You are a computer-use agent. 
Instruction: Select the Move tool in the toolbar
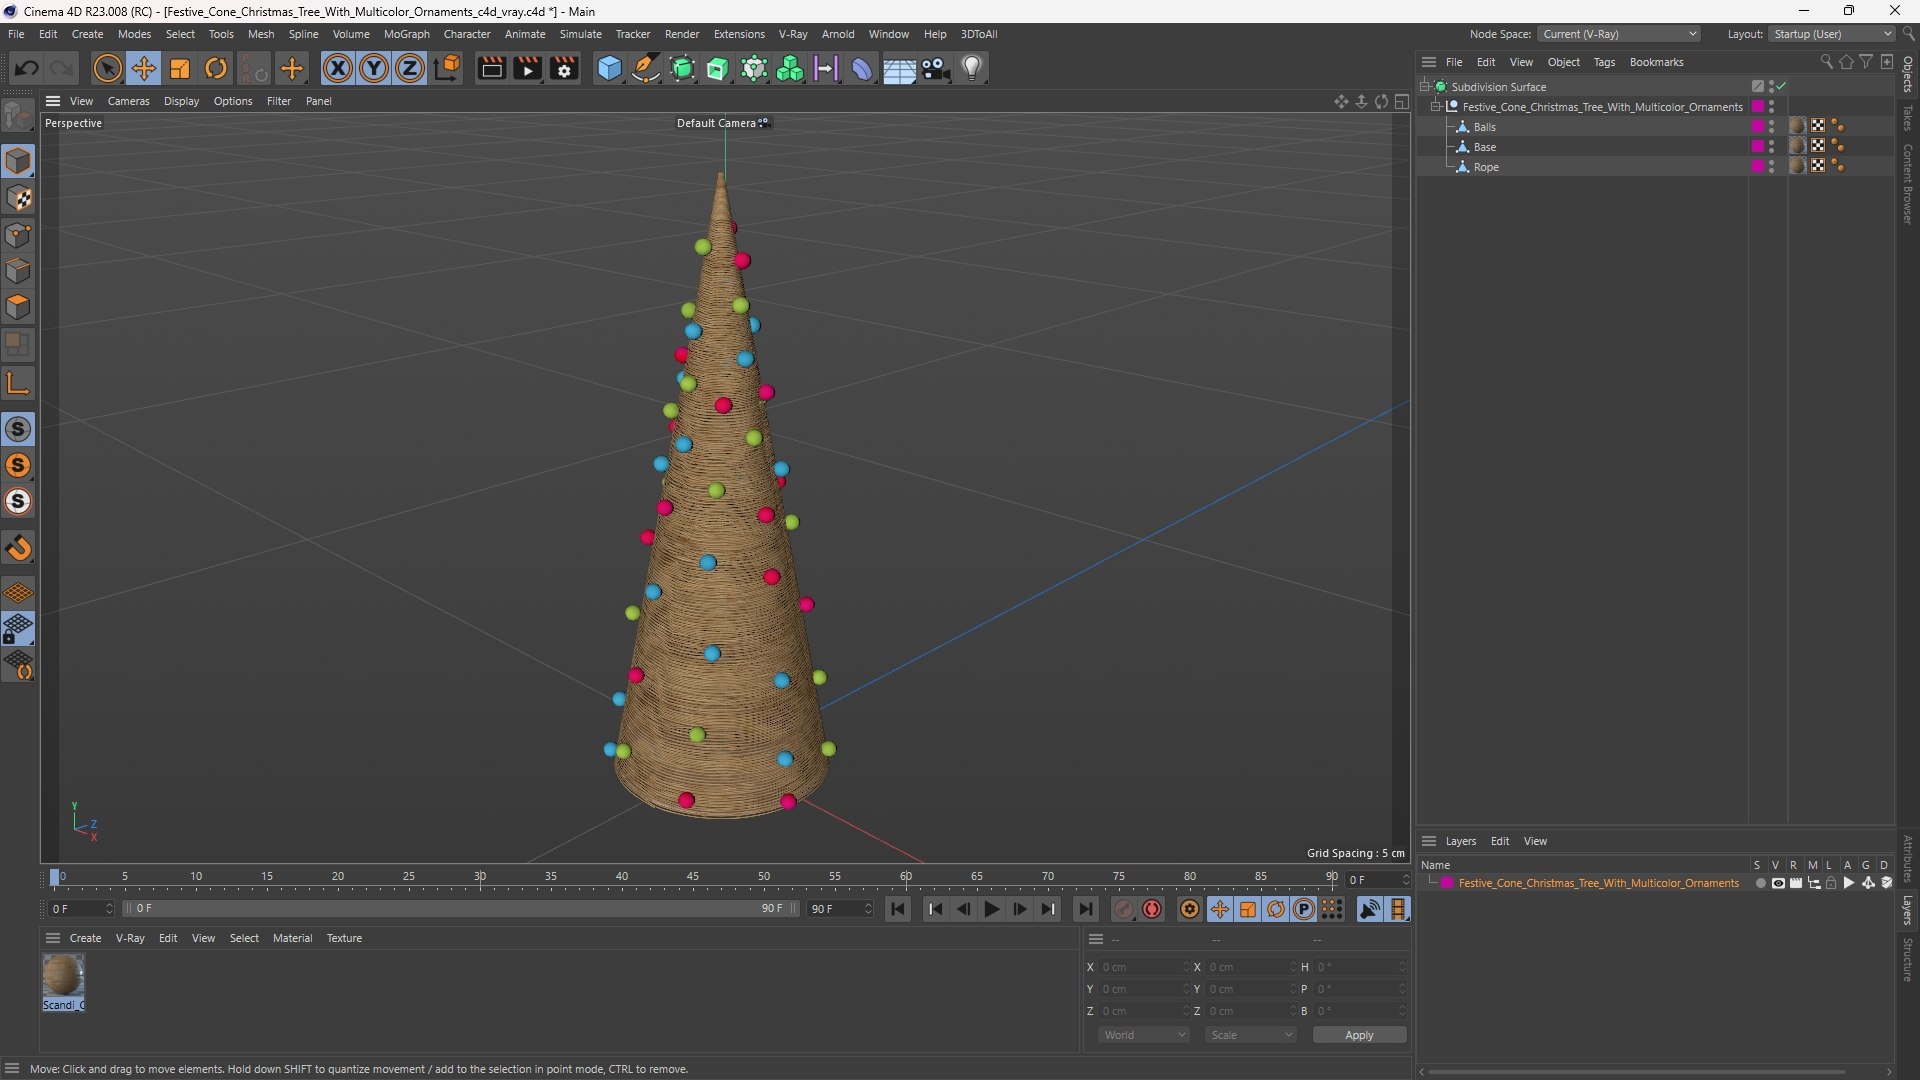[x=144, y=68]
